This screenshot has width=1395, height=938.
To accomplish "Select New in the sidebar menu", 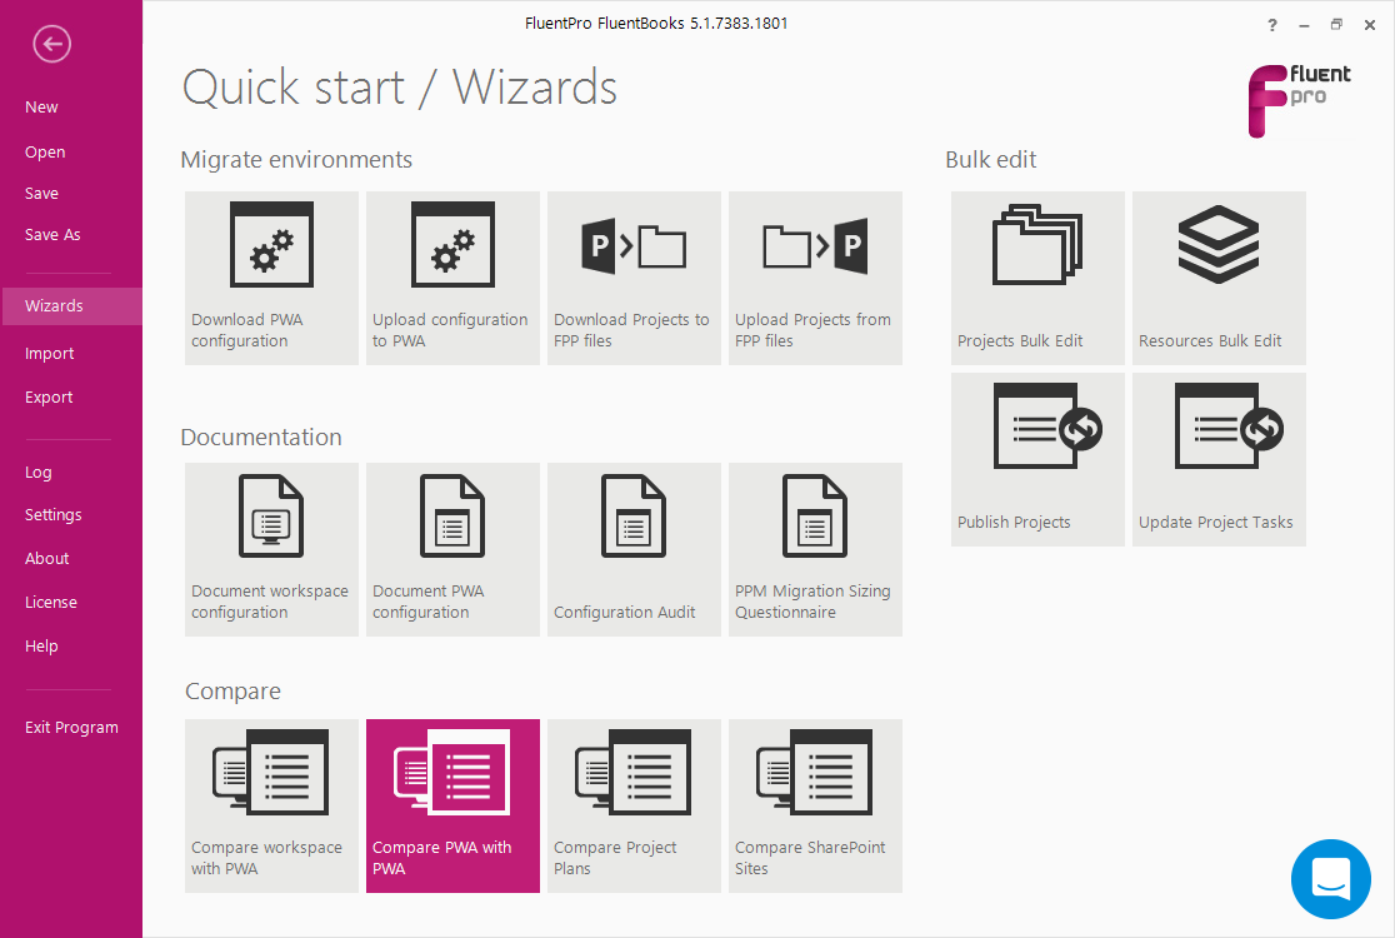I will [41, 107].
